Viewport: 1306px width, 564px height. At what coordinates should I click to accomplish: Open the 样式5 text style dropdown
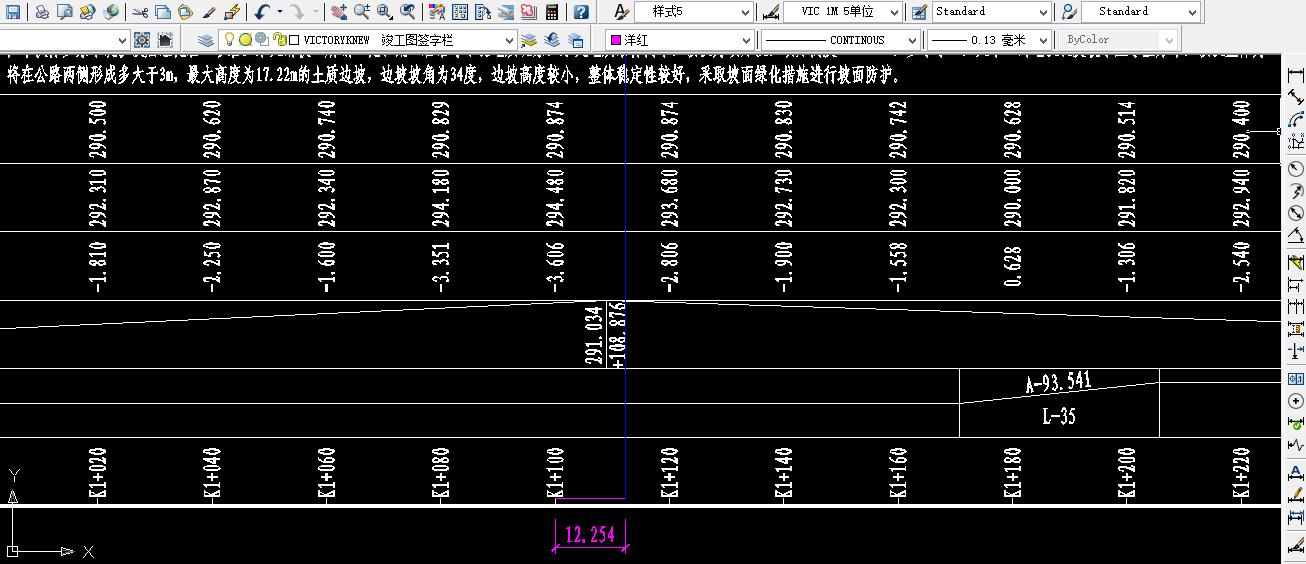(x=694, y=12)
